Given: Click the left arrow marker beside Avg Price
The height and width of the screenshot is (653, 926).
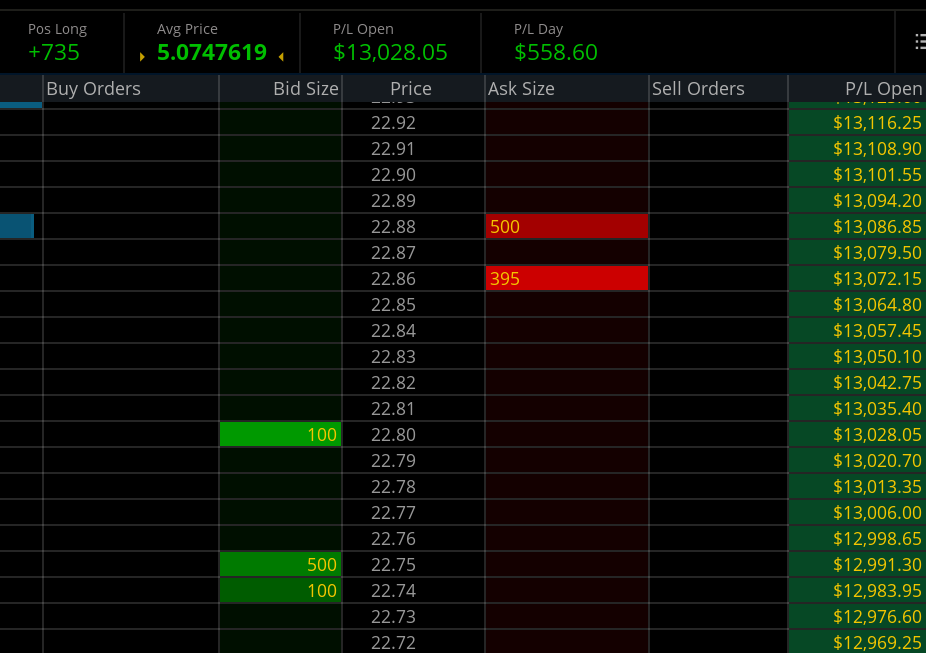Looking at the screenshot, I should point(142,57).
